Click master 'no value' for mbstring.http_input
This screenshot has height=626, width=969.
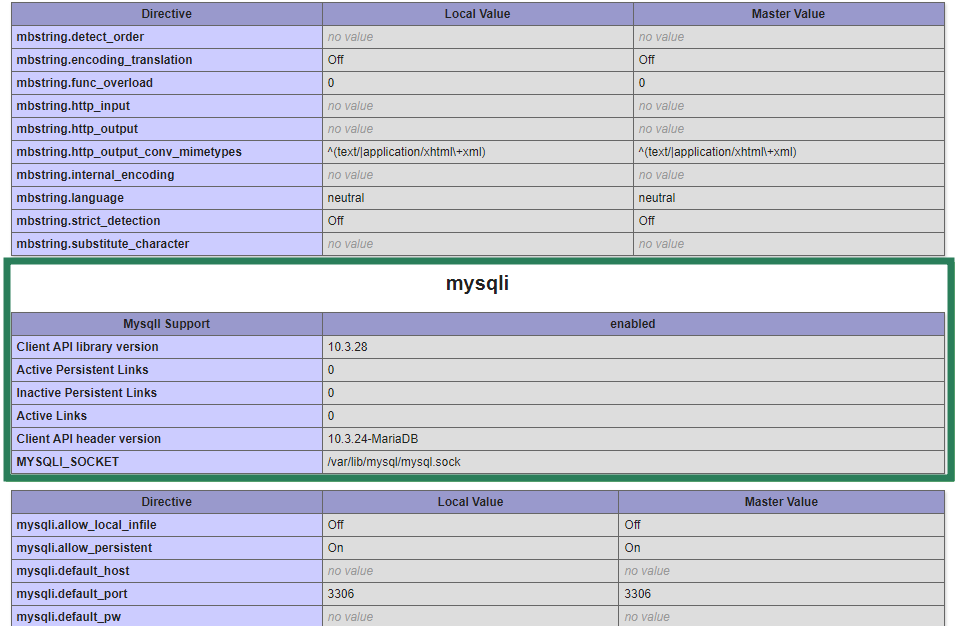[661, 106]
